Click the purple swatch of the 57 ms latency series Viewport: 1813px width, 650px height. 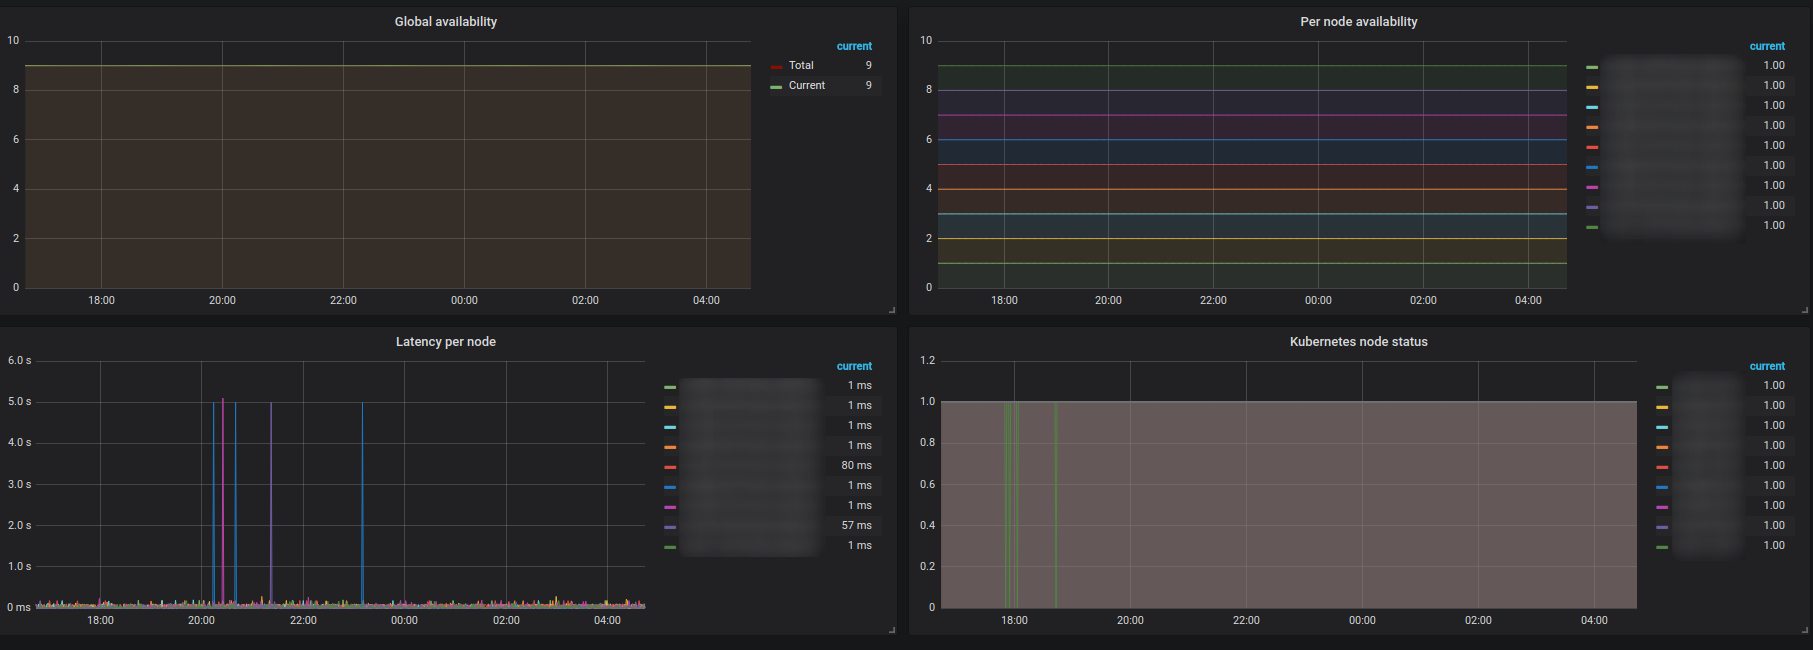tap(670, 527)
